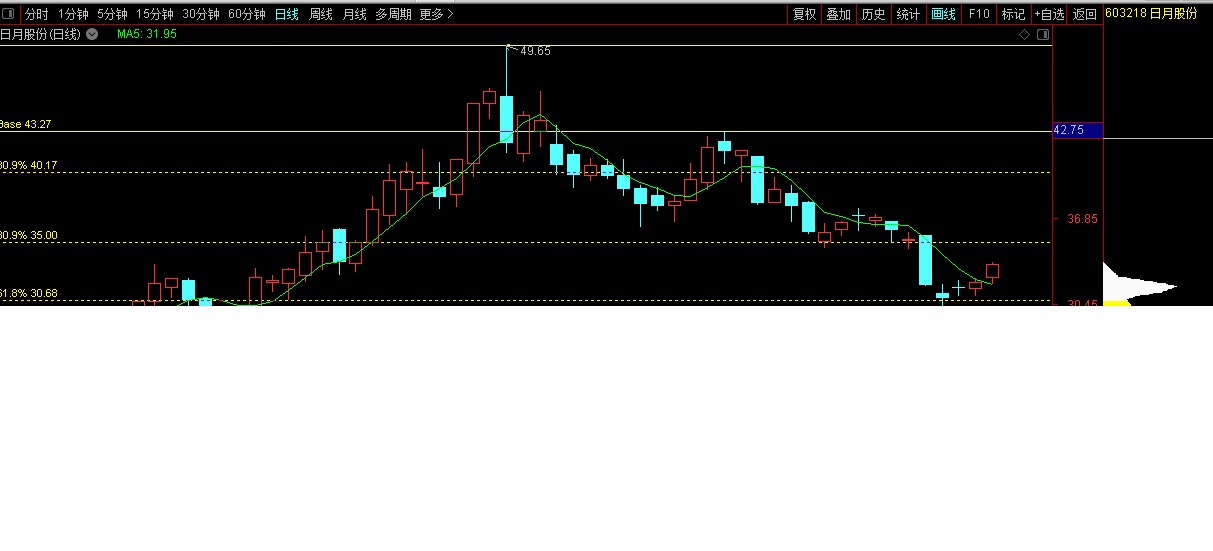Select the 1分钟 period tab
The image size is (1213, 551).
(x=73, y=14)
